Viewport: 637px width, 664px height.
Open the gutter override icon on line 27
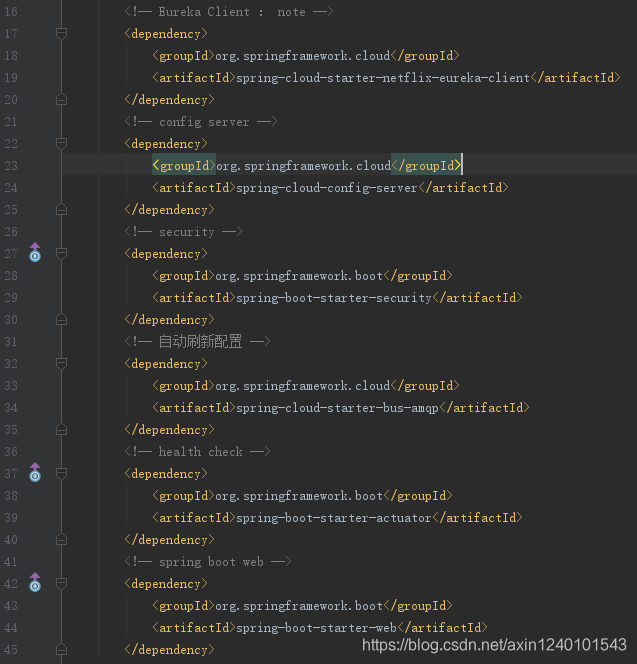click(x=35, y=252)
